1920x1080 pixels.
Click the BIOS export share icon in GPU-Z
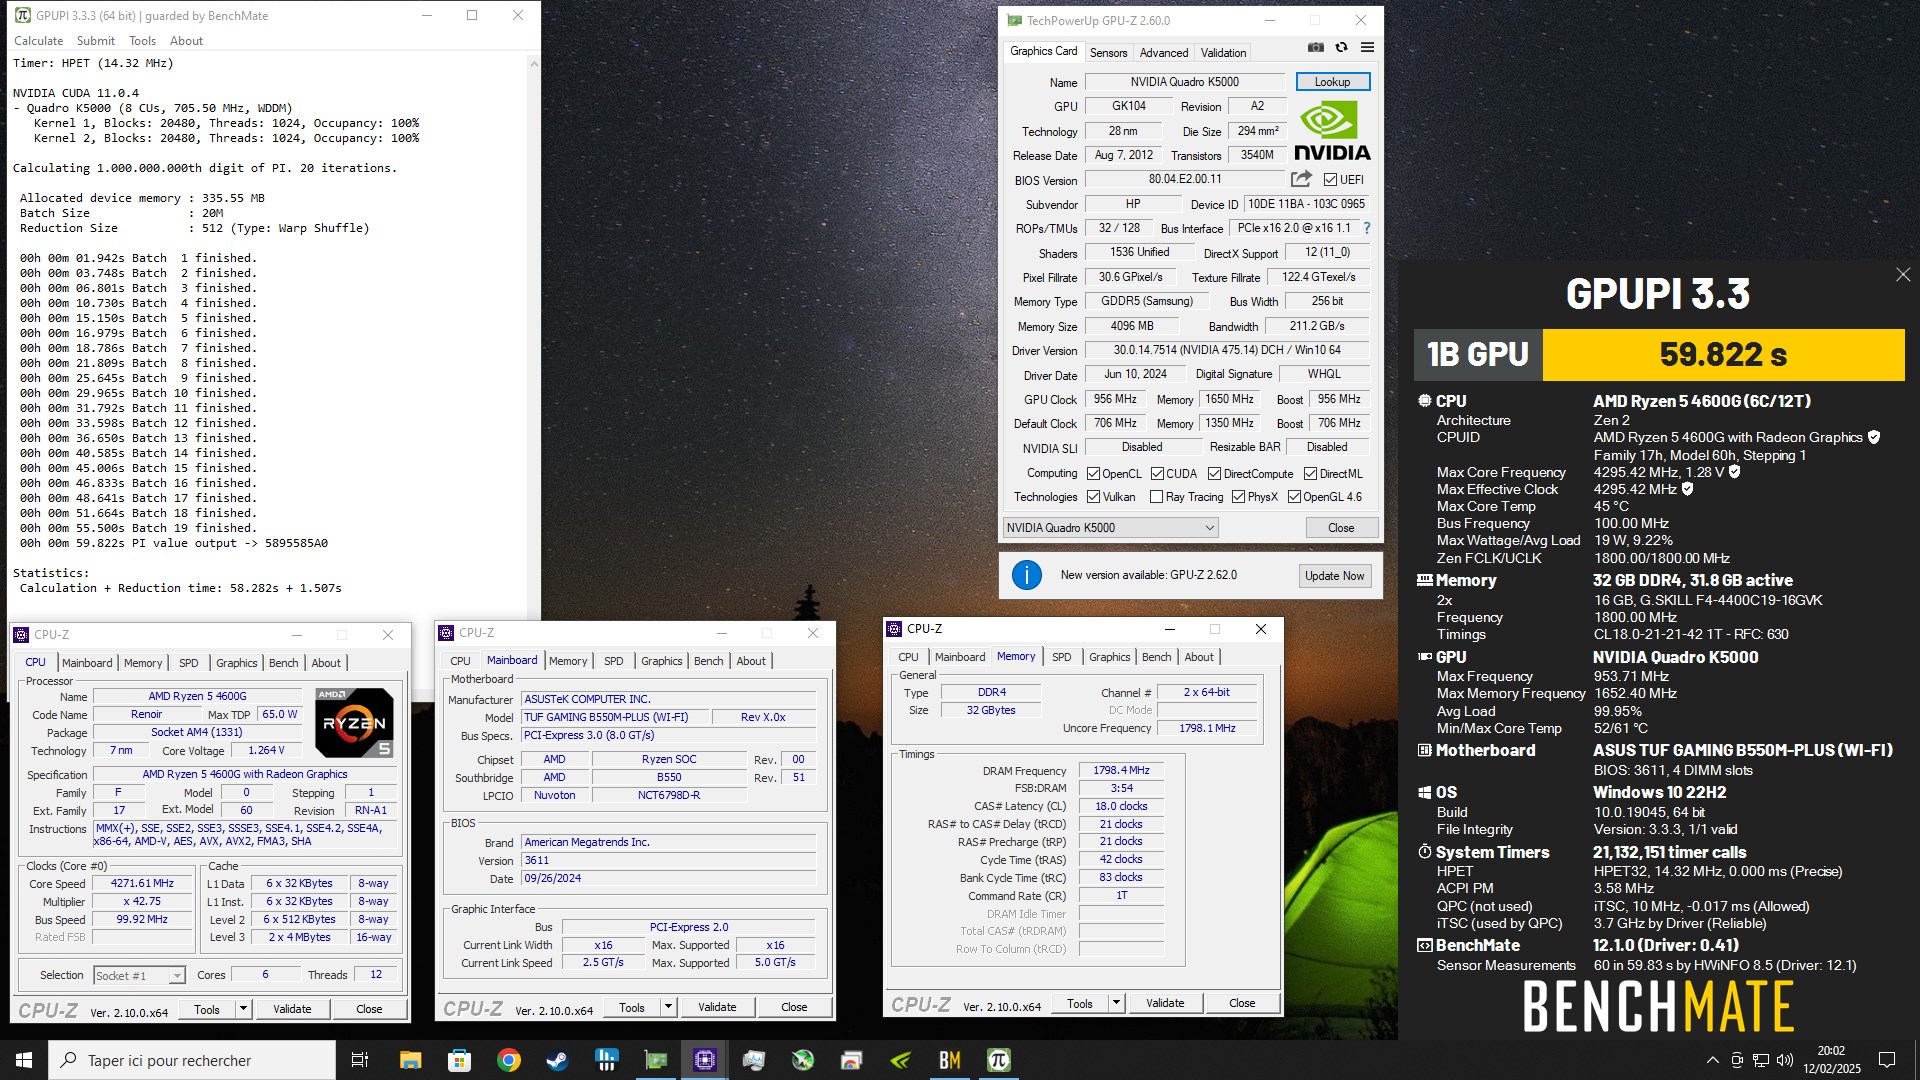pos(1301,179)
